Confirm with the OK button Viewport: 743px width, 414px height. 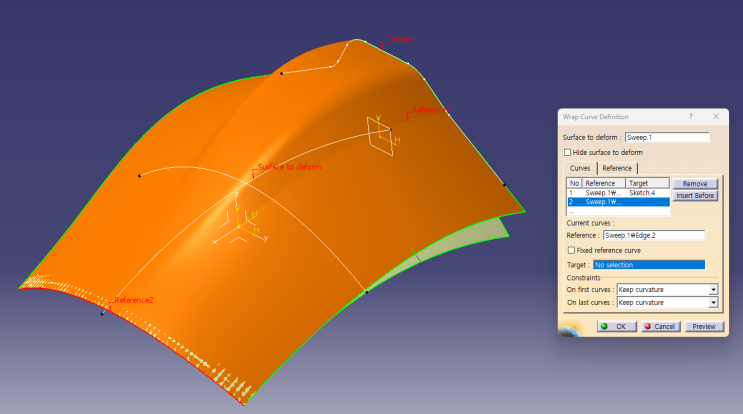pyautogui.click(x=616, y=326)
